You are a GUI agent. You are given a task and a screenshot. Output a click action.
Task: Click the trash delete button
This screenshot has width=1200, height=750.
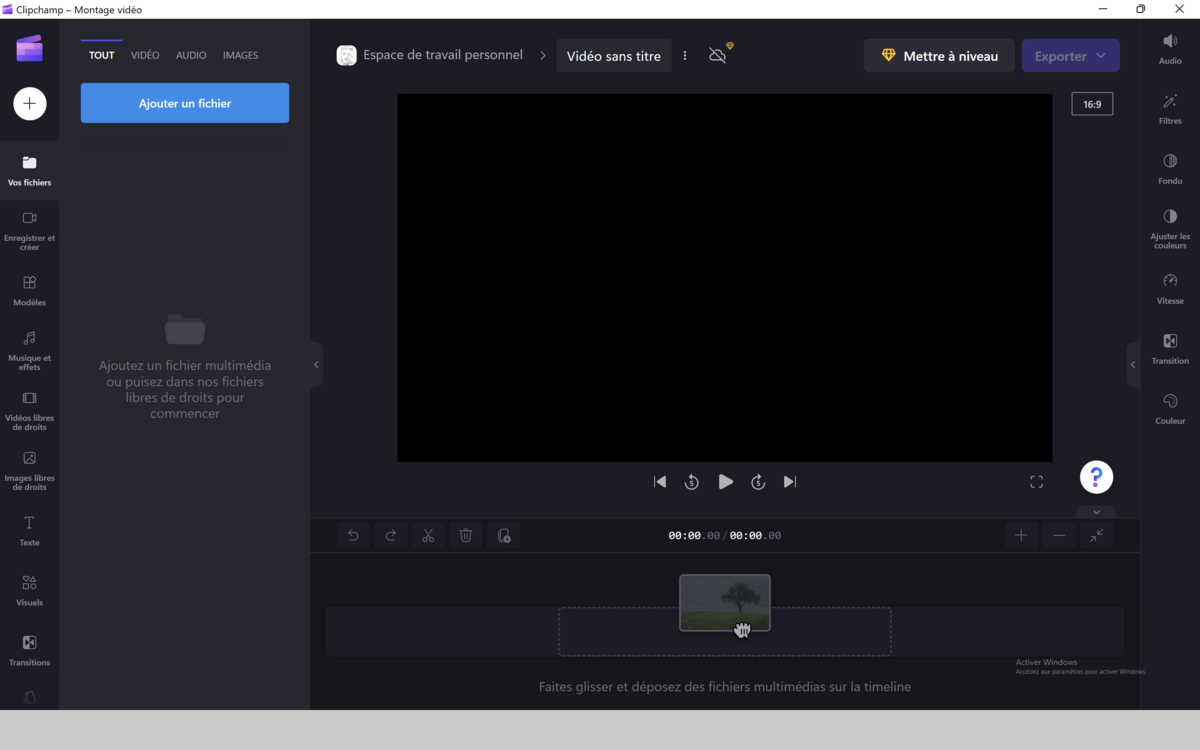coord(466,536)
